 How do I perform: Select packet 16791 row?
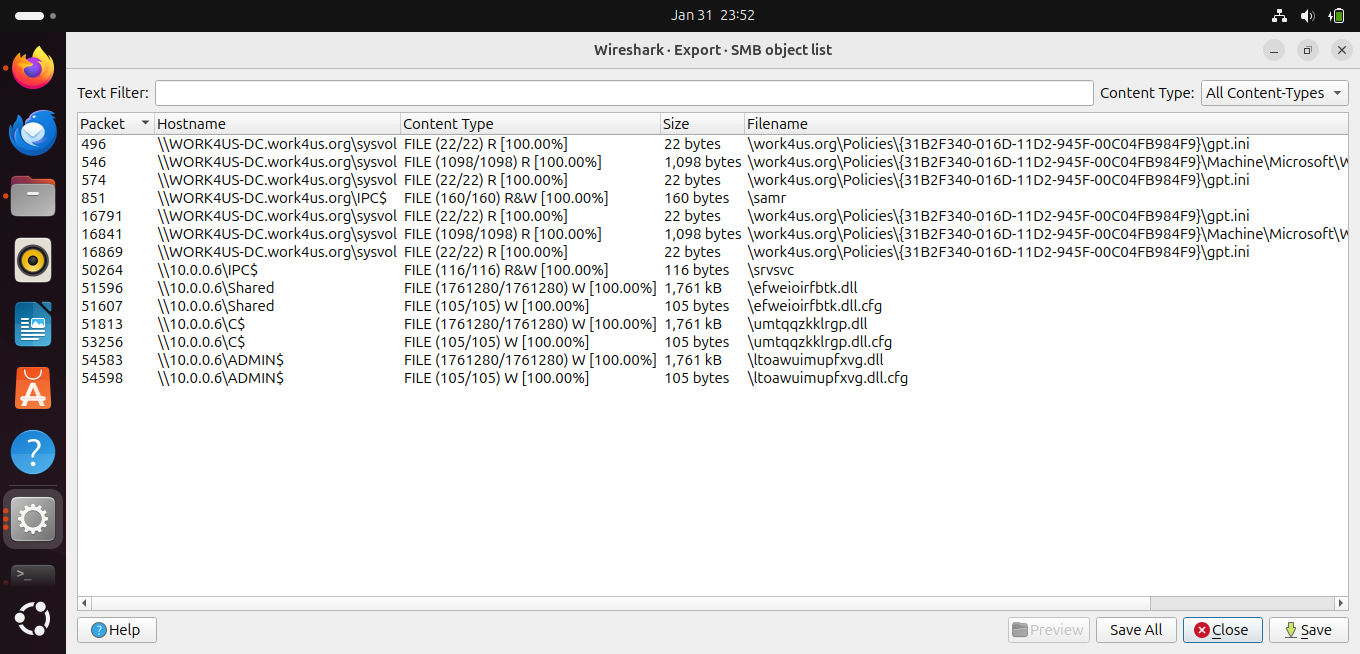click(x=713, y=216)
